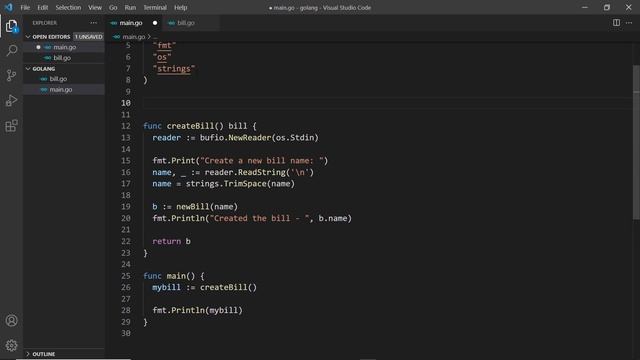The height and width of the screenshot is (360, 640).
Task: Click mybill variable on line 26
Action: (x=166, y=287)
